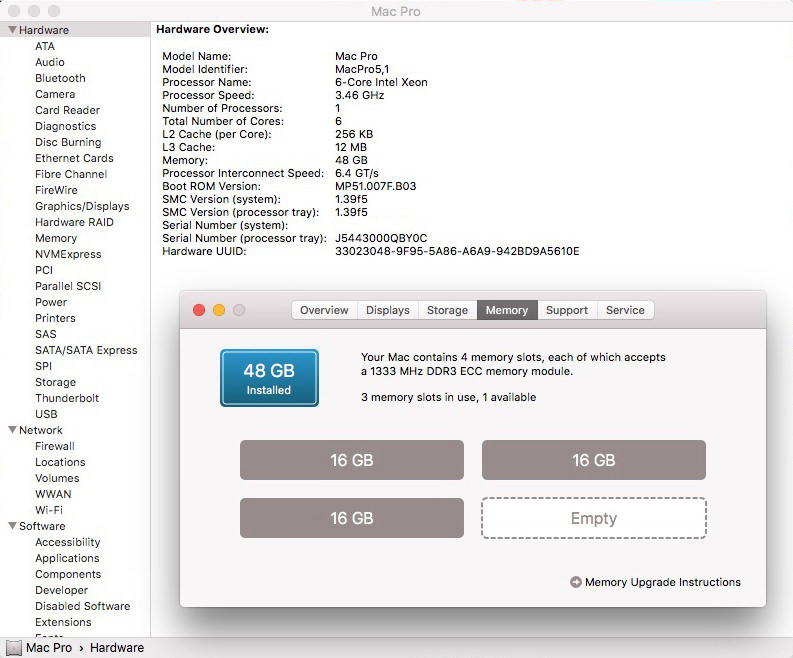Image resolution: width=793 pixels, height=658 pixels.
Task: Select Power in the sidebar
Action: pyautogui.click(x=51, y=302)
